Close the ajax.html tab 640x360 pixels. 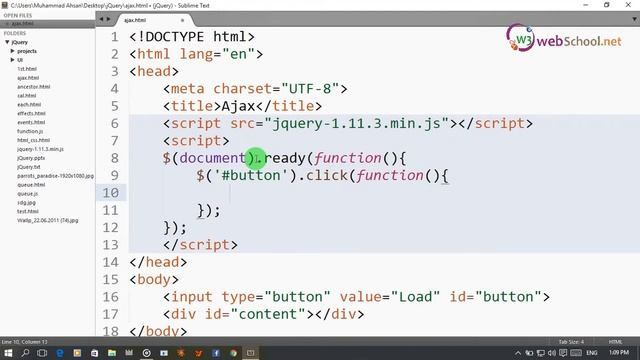click(x=182, y=20)
